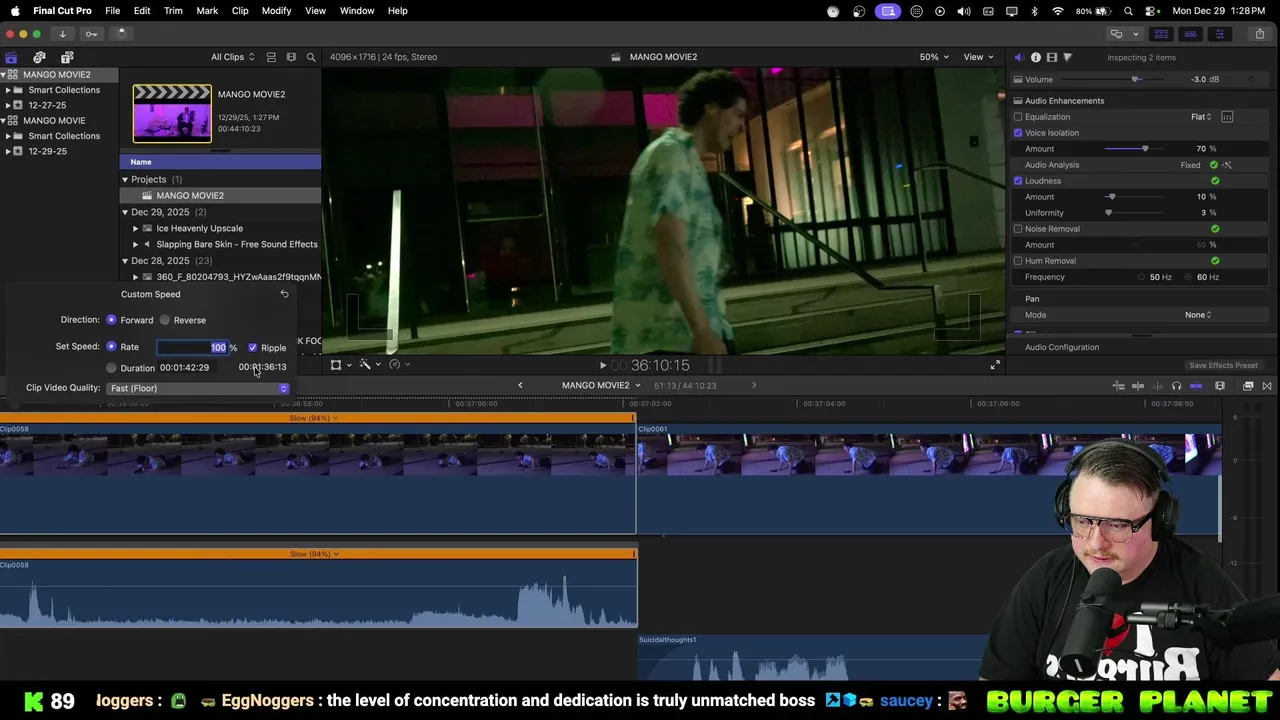Image resolution: width=1280 pixels, height=720 pixels.
Task: Uncheck the Ripple checkbox
Action: 252,348
